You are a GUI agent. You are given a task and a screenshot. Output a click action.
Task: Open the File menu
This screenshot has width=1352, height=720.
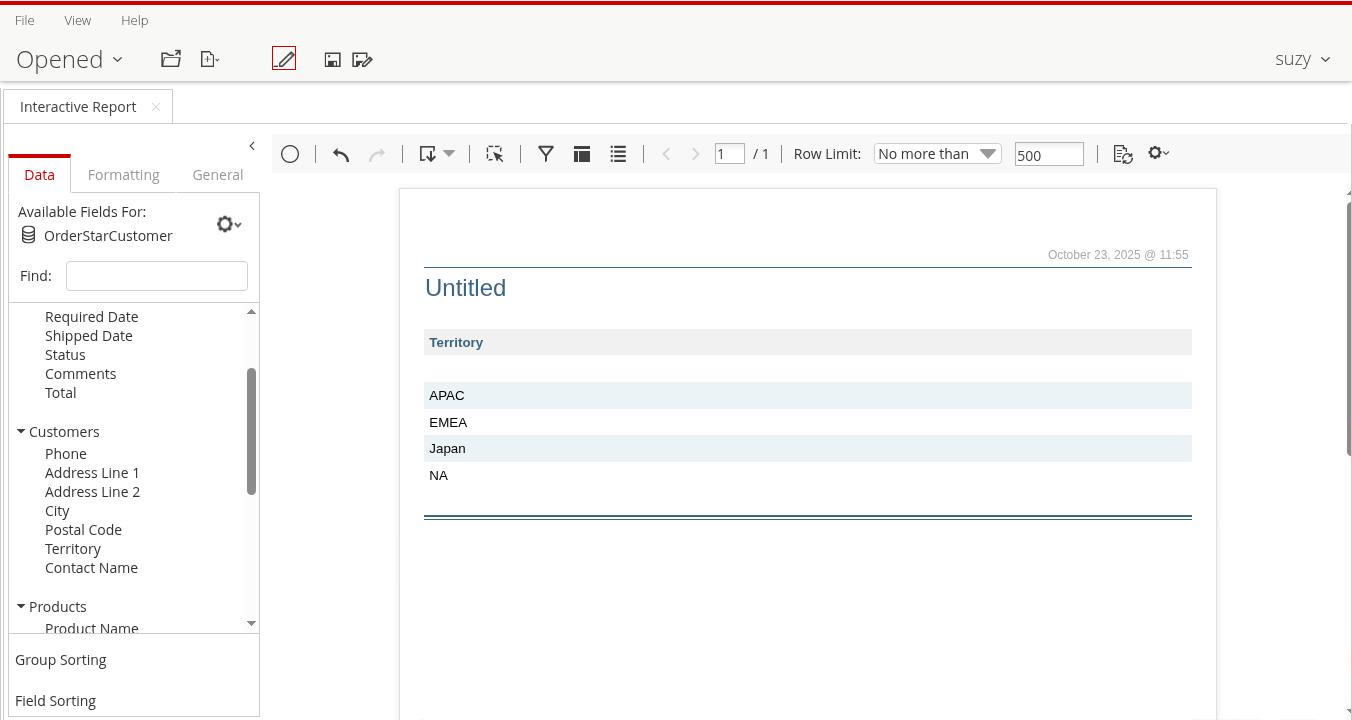[x=25, y=20]
